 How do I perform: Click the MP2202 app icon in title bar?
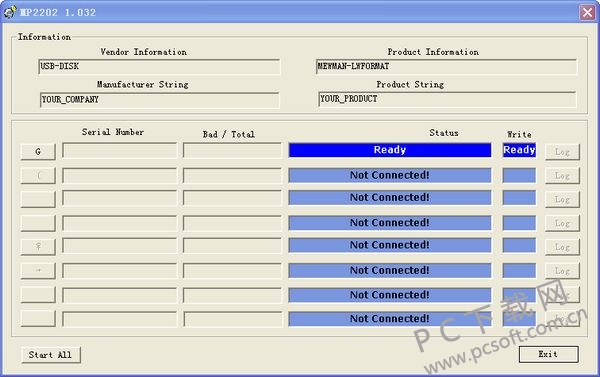(x=10, y=12)
